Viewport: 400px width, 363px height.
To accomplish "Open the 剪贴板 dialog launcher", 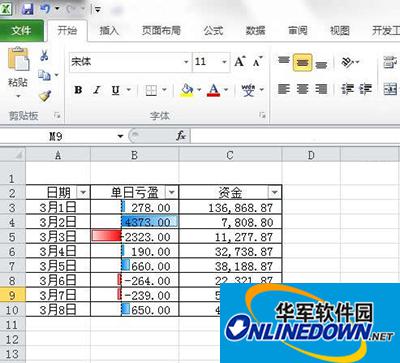I will (57, 116).
